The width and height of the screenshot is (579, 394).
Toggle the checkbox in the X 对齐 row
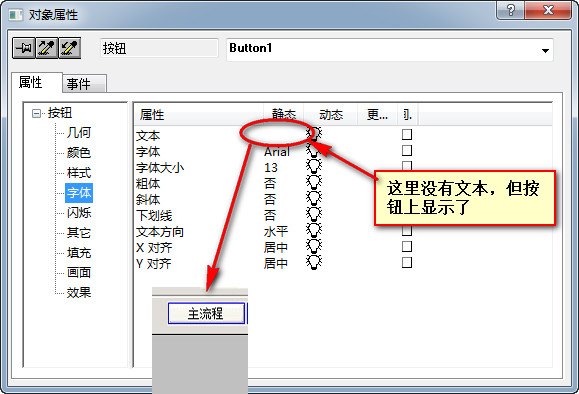[x=407, y=246]
